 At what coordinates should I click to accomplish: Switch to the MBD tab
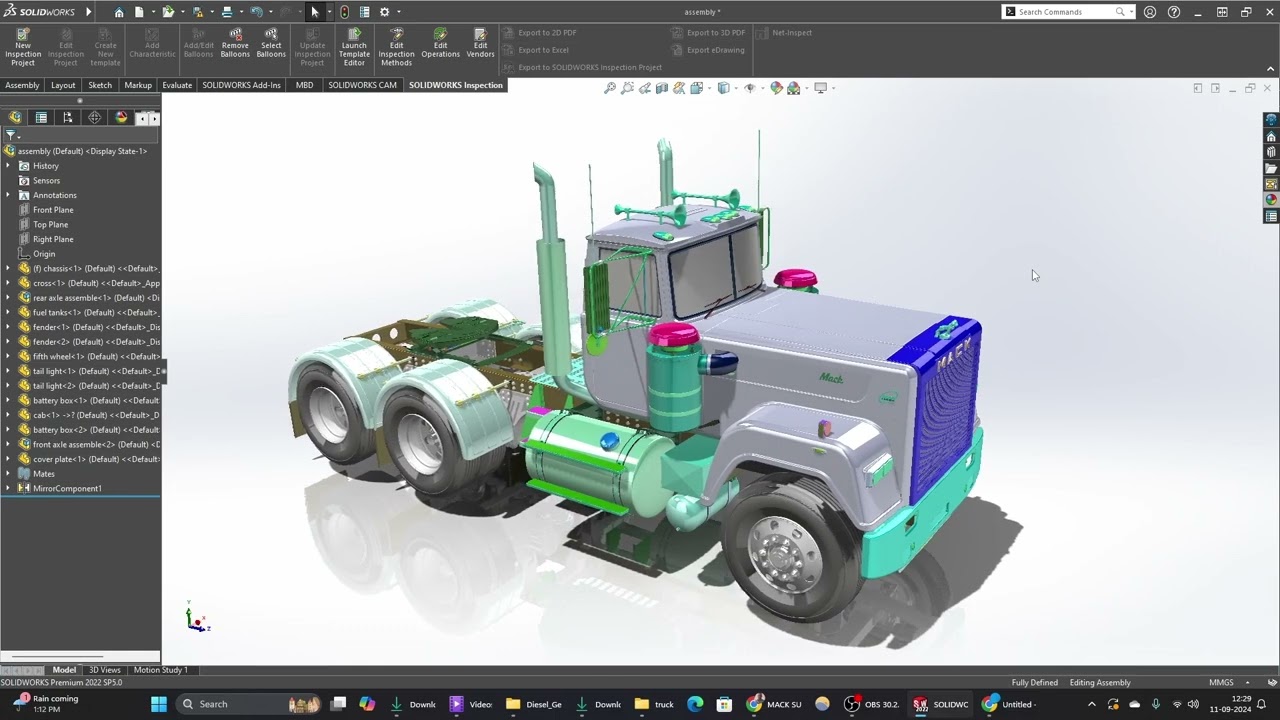tap(304, 85)
